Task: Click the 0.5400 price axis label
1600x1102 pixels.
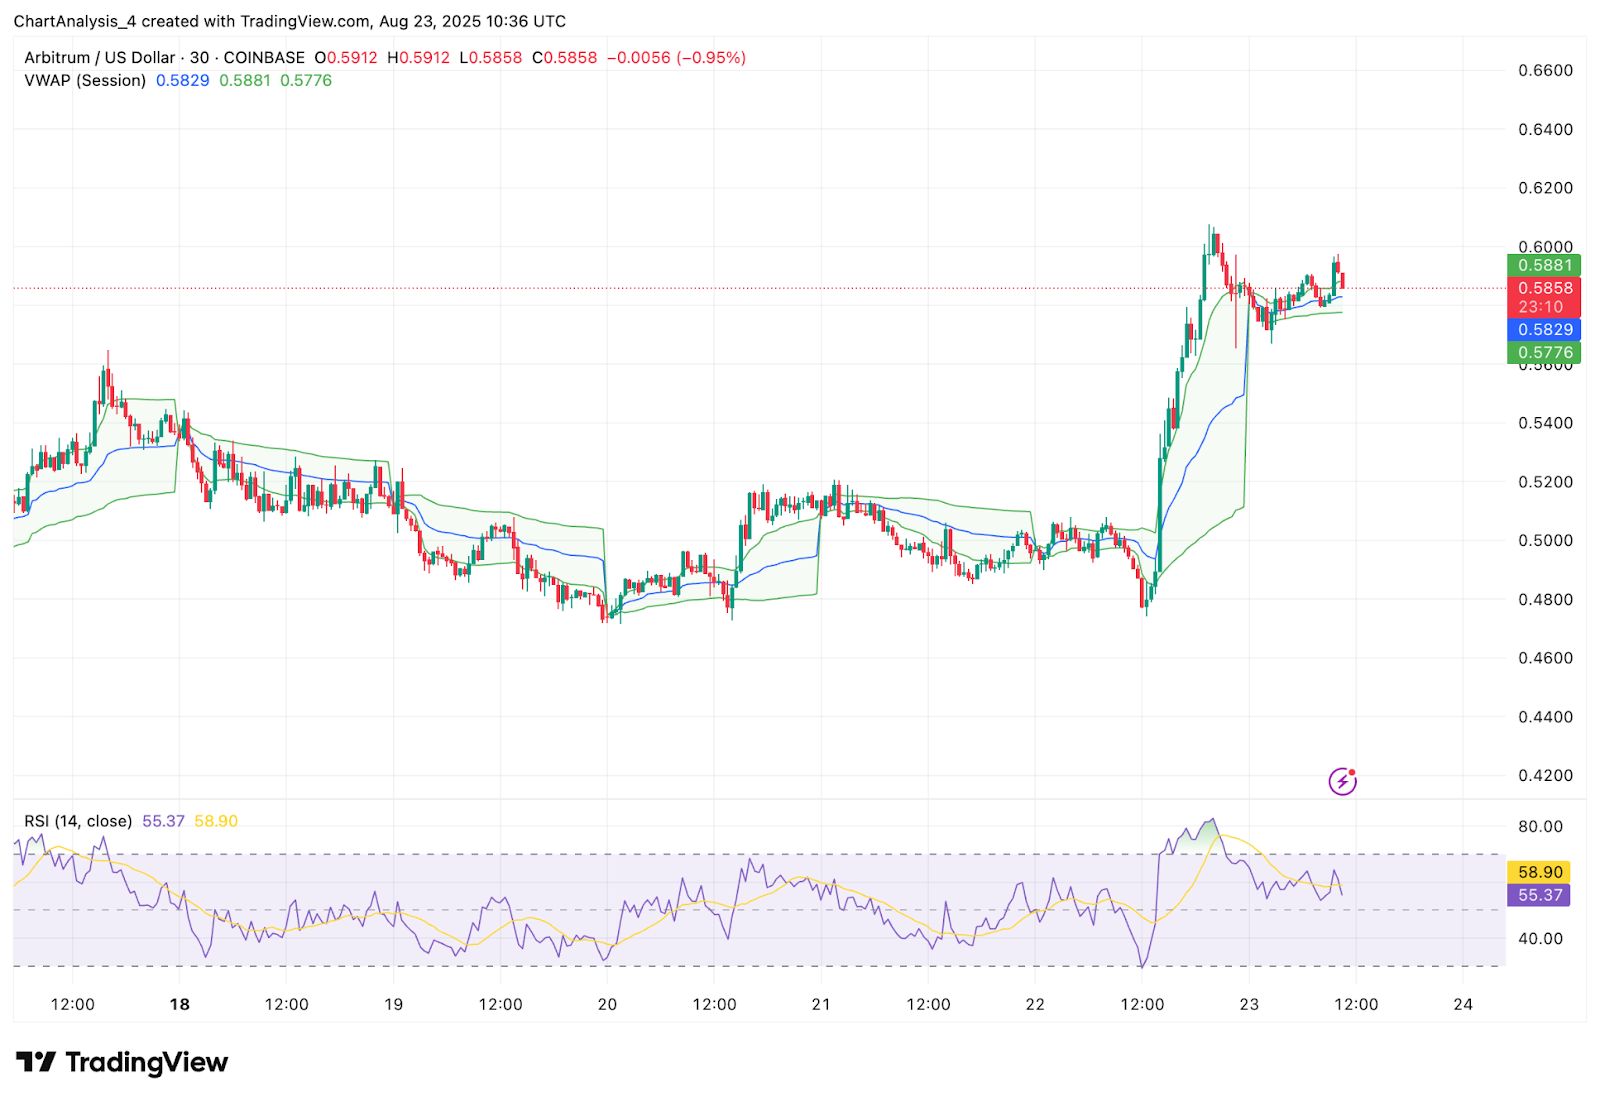Action: point(1545,423)
